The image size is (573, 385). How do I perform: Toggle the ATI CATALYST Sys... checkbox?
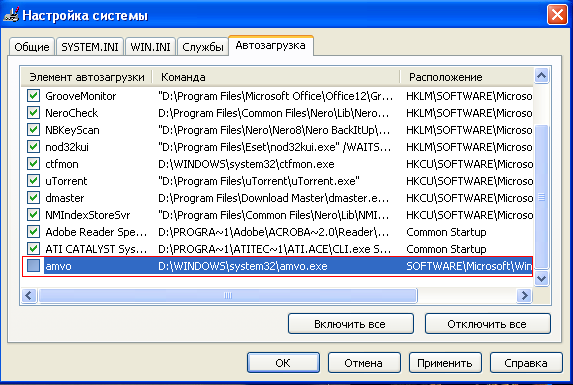[33, 249]
